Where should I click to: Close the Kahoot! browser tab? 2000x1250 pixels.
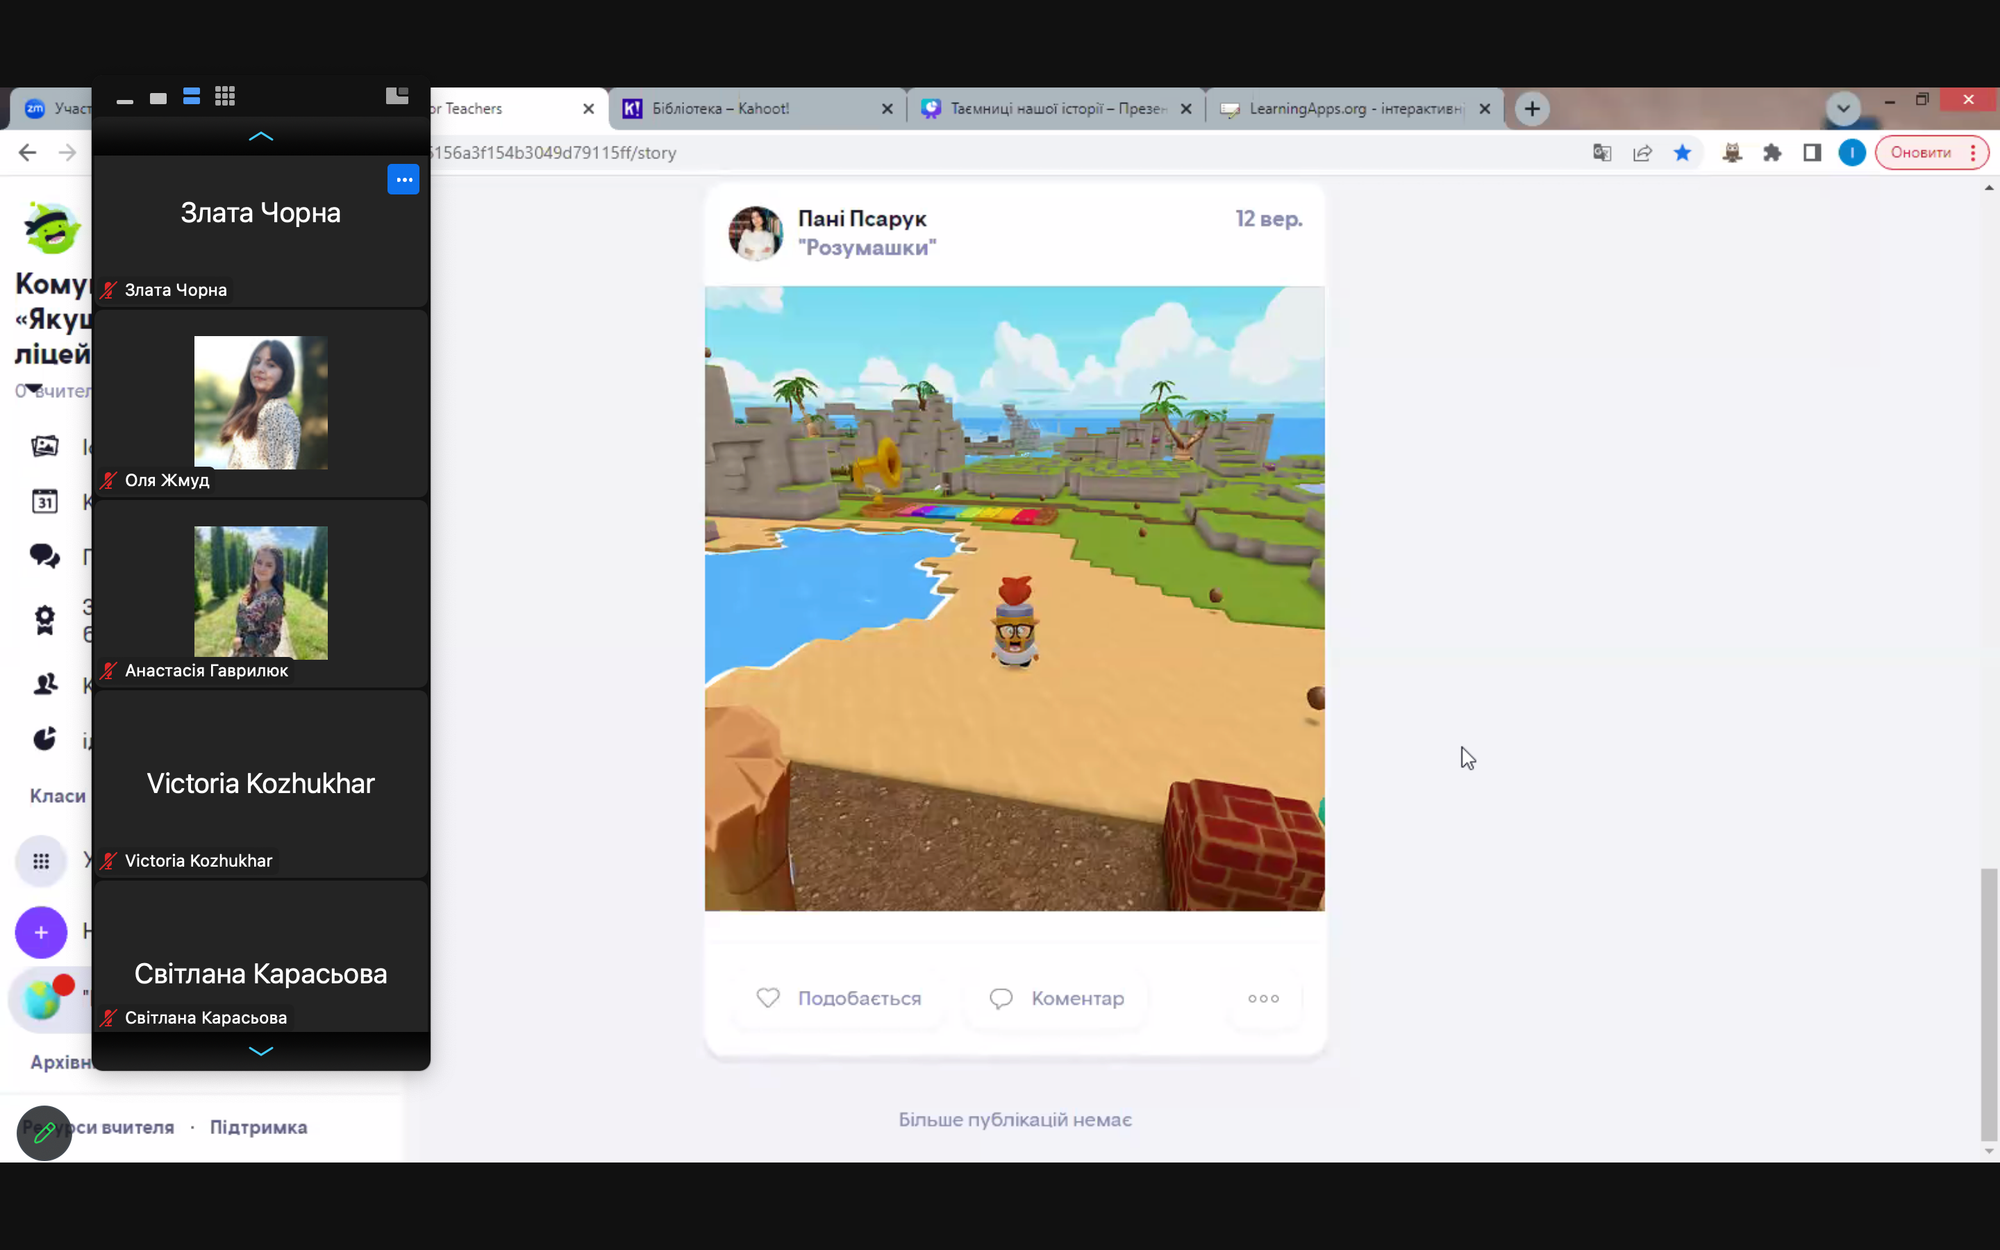tap(887, 109)
